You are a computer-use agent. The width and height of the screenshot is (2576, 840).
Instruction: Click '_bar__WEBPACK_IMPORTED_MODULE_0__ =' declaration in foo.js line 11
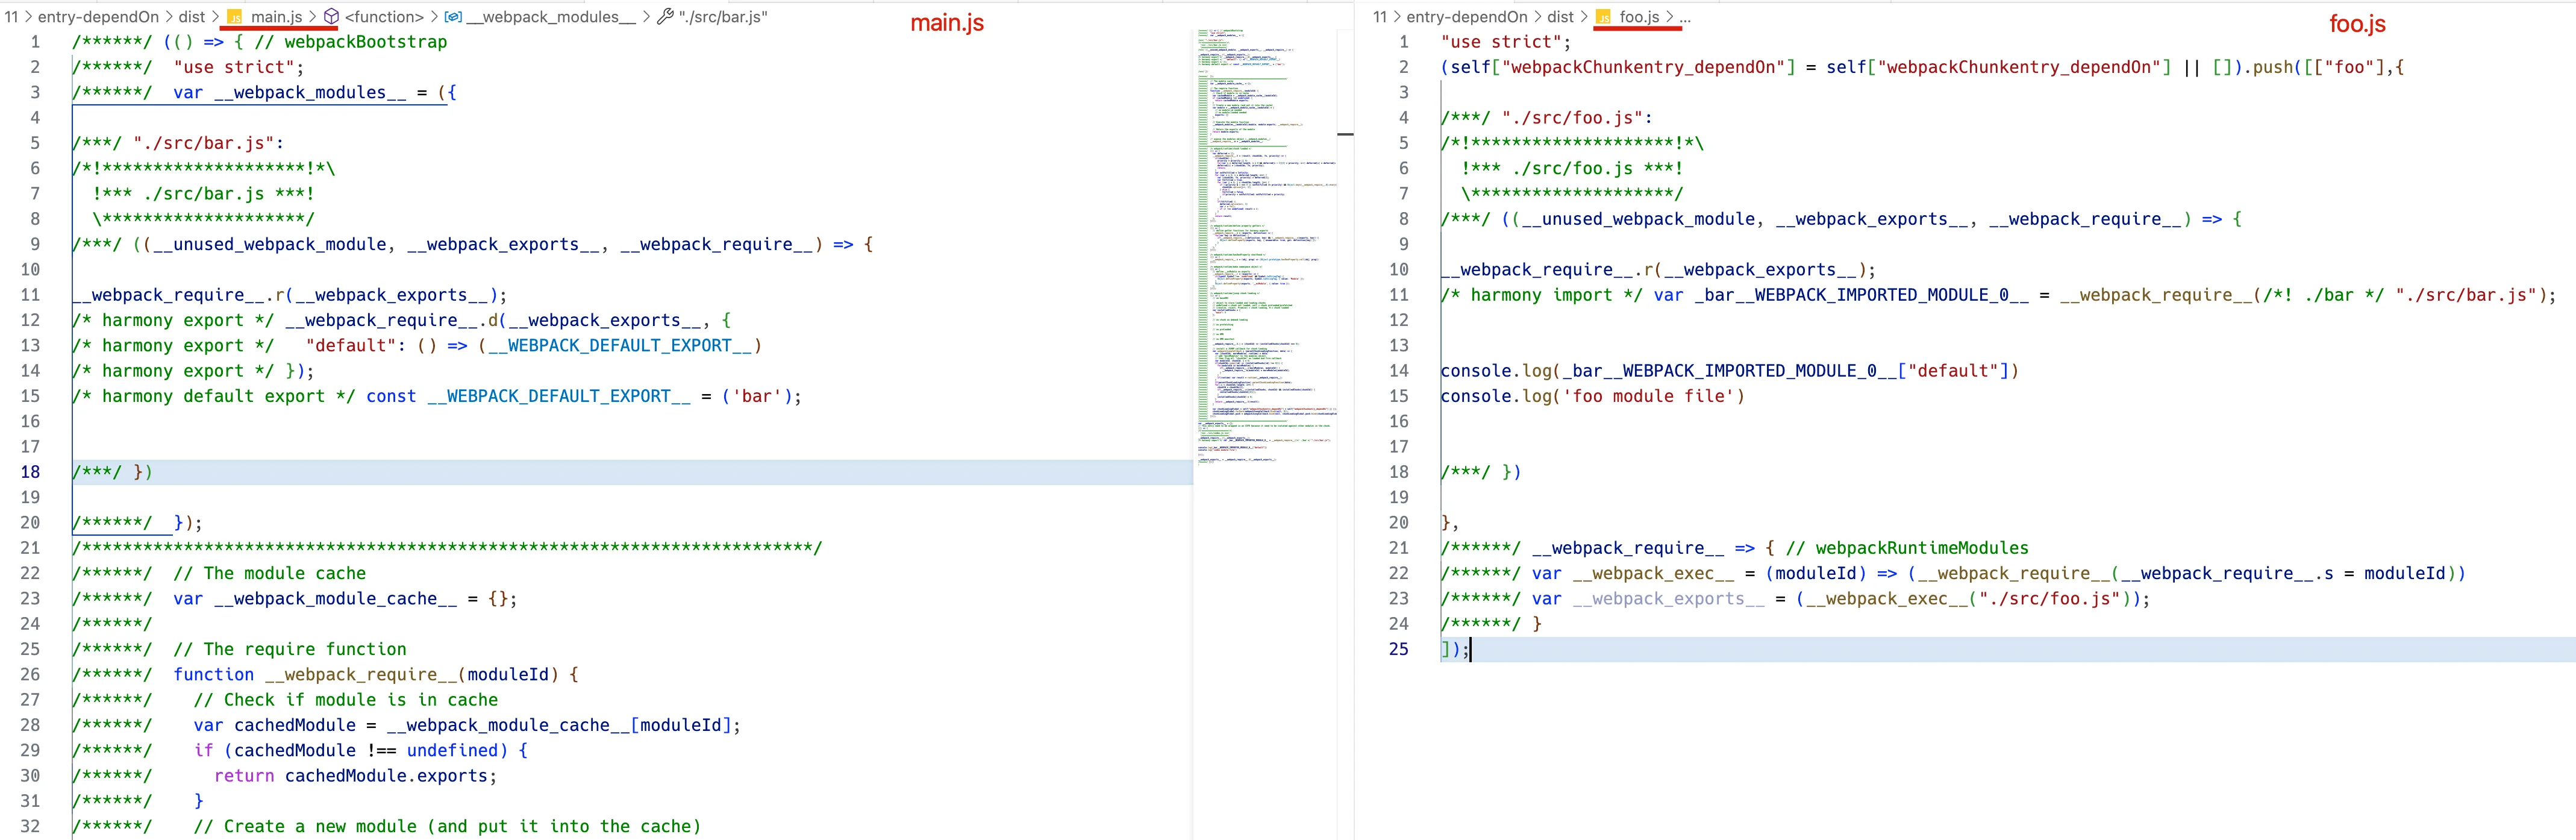[1873, 295]
